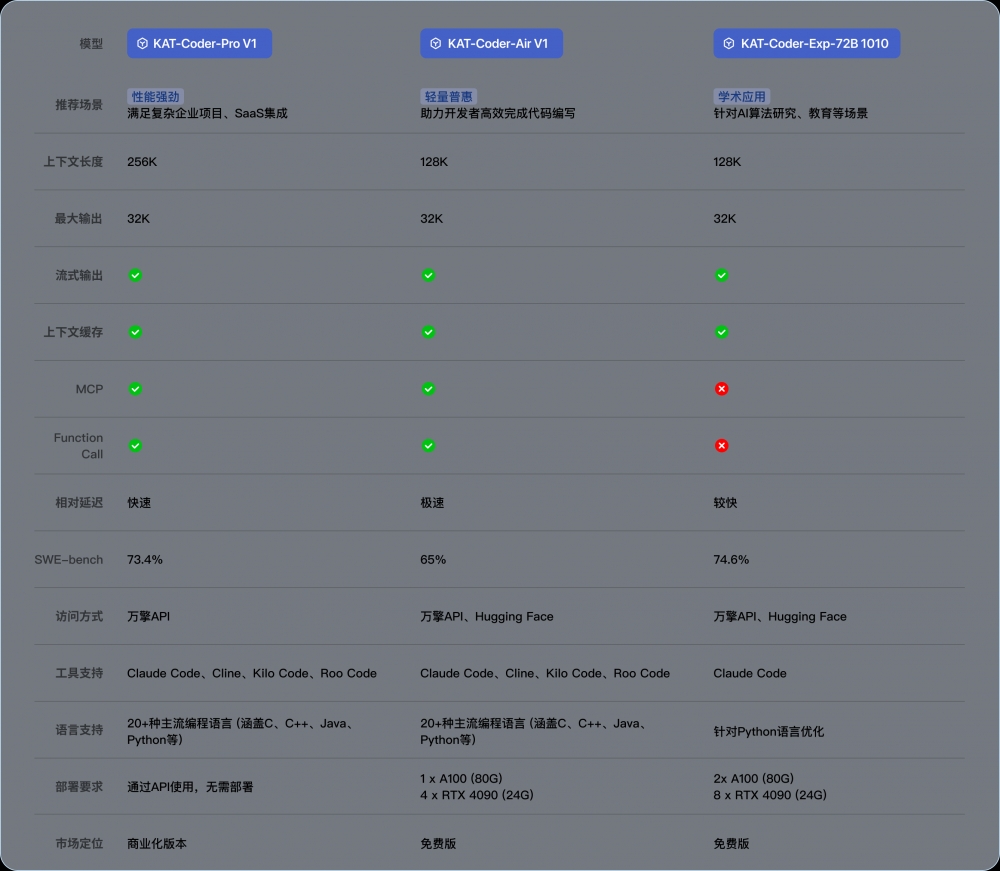Click green check for Air V1 MCP

click(428, 388)
